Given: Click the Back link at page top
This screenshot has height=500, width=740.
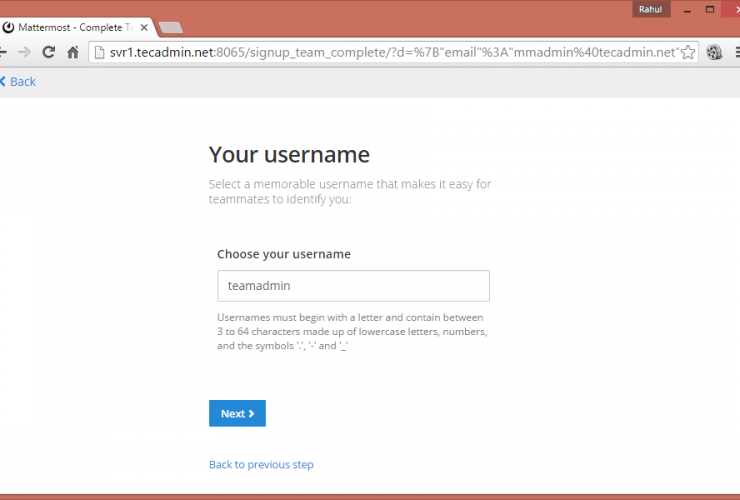Looking at the screenshot, I should (x=18, y=81).
